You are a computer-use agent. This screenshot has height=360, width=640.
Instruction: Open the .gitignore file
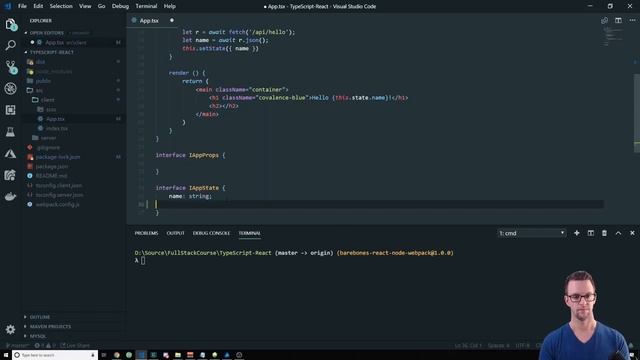48,147
